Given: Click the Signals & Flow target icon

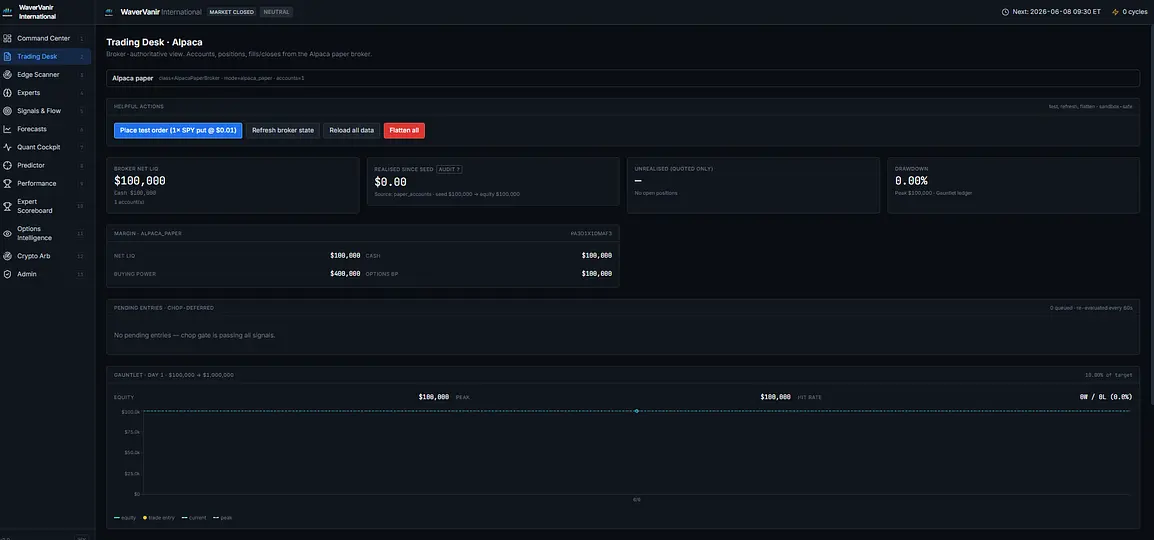Looking at the screenshot, I should [7, 111].
